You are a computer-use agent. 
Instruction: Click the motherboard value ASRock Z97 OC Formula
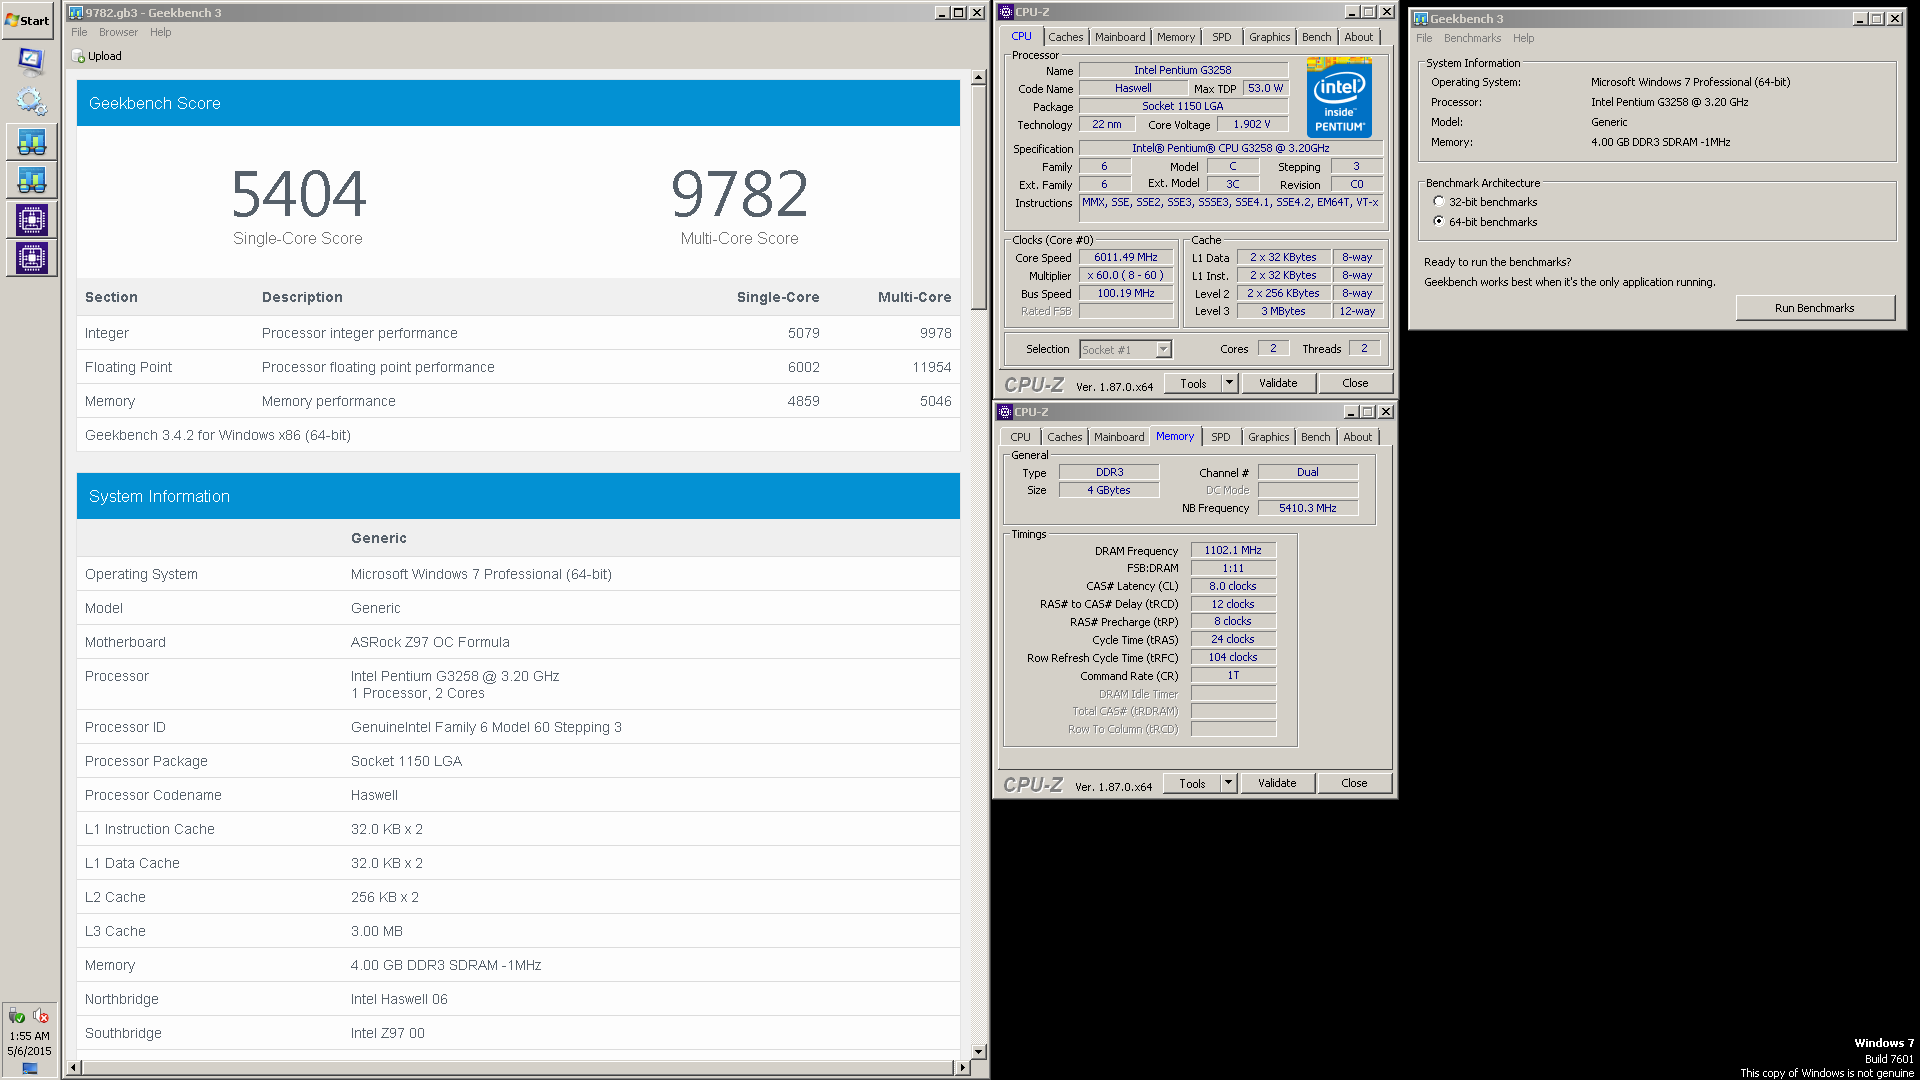pos(430,642)
